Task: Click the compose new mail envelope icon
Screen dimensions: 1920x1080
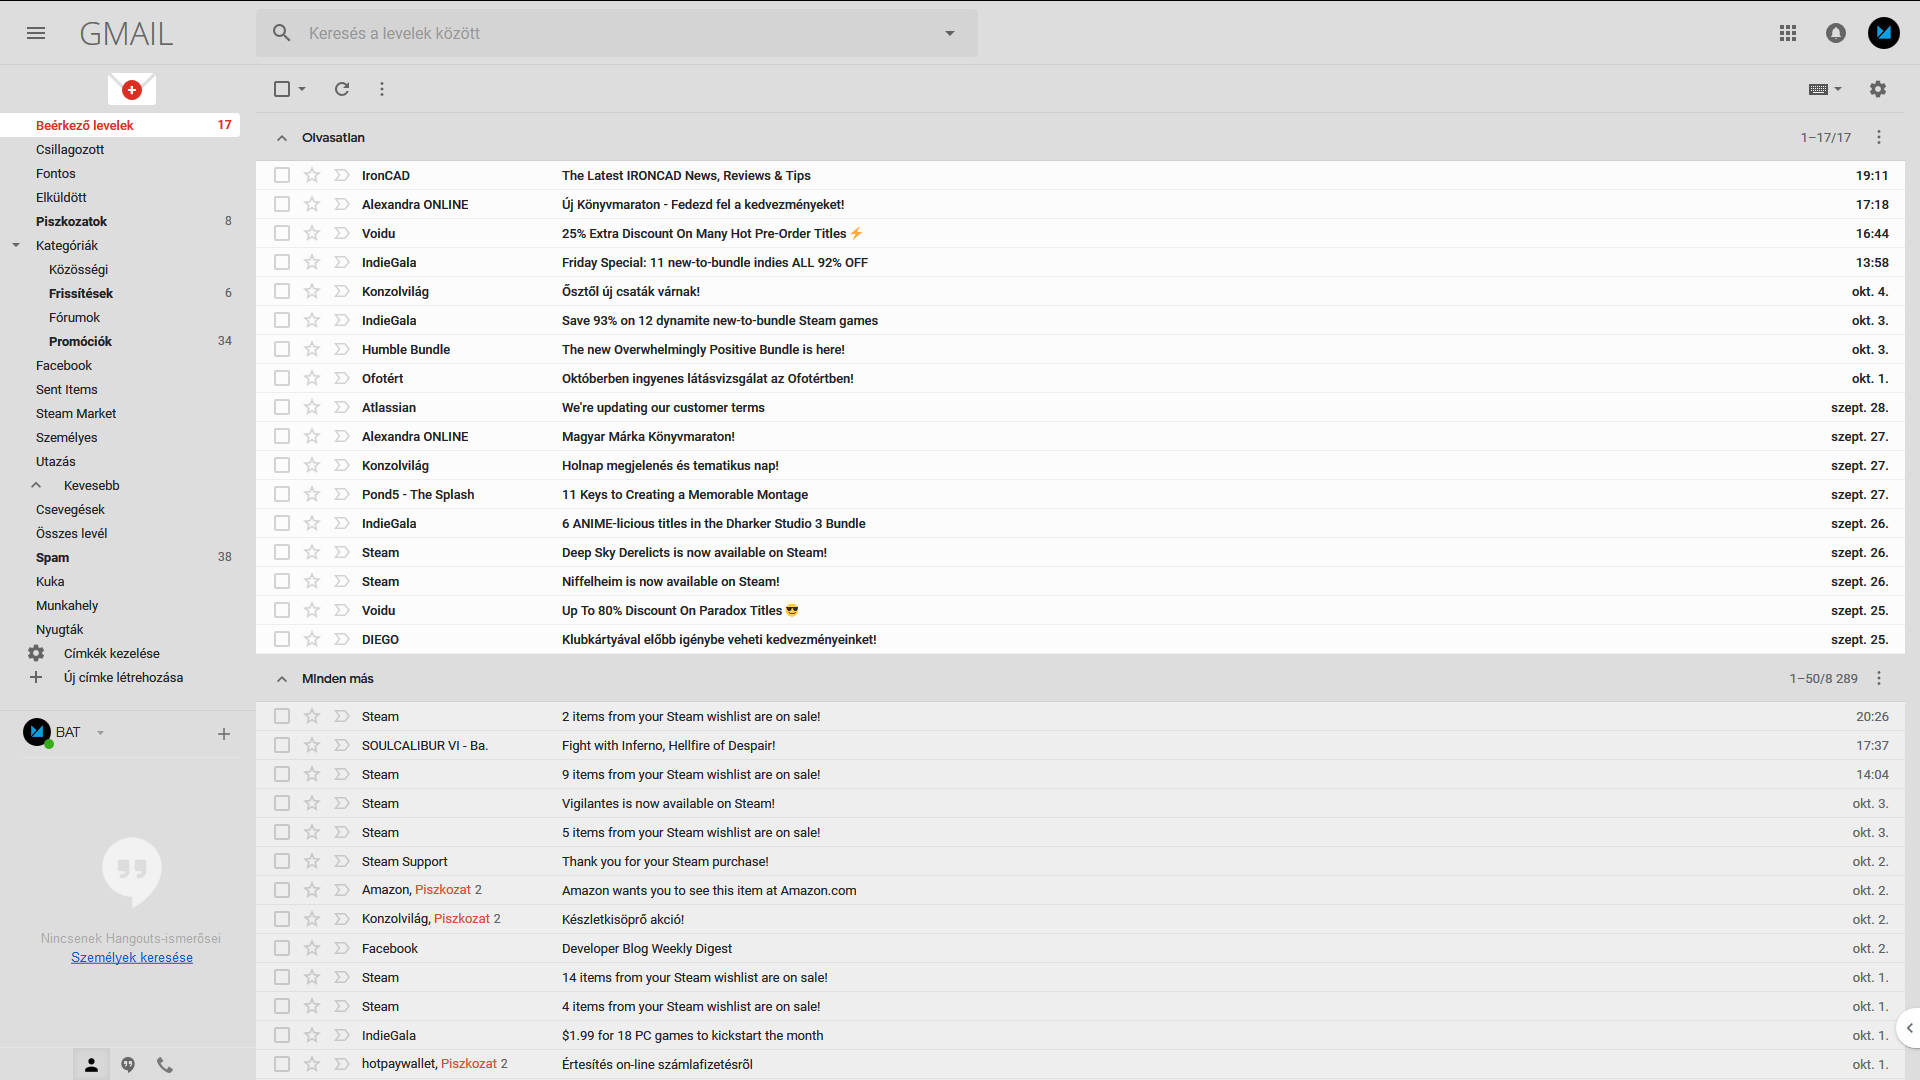Action: (x=132, y=89)
